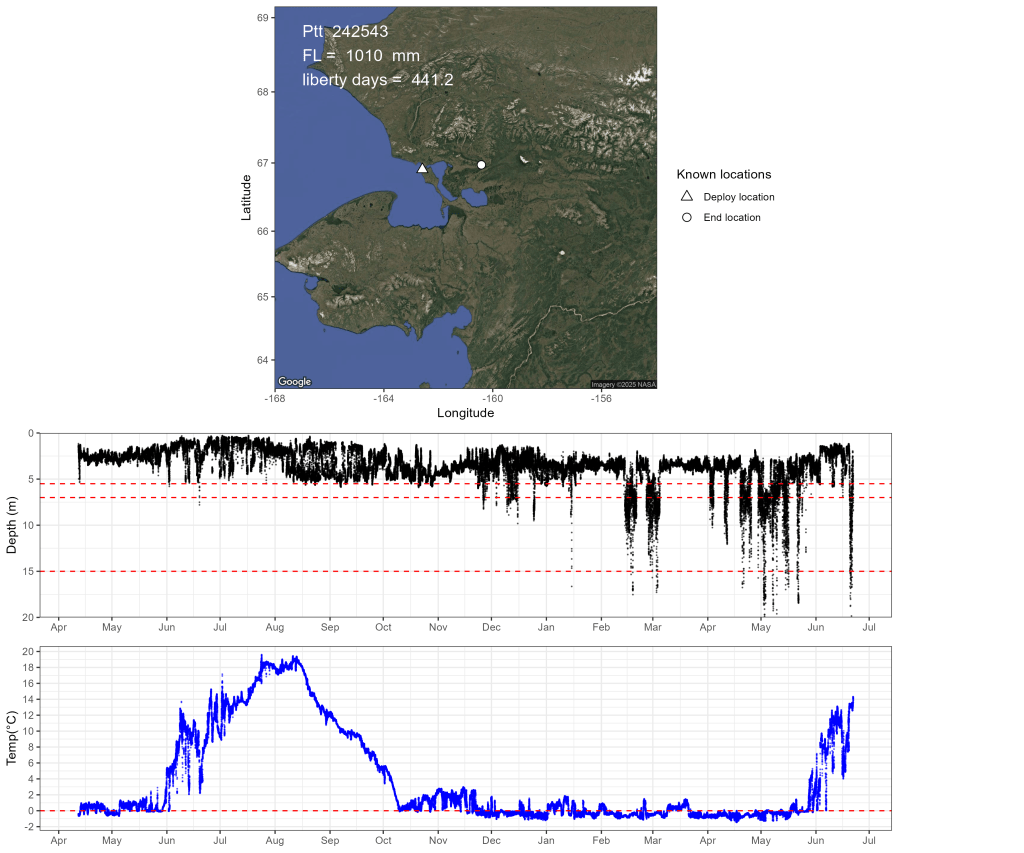Click the 'Temp(°C)' axis title
The height and width of the screenshot is (853, 1024).
[12, 738]
